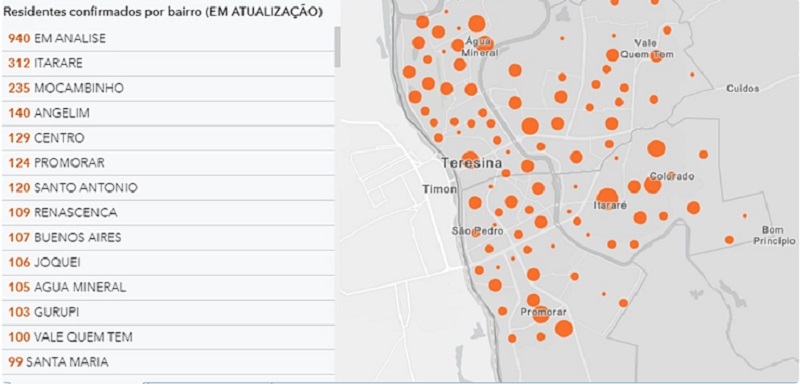Viewport: 800px width, 384px height.
Task: Choose SANTO ANTONIO in the list
Action: [x=168, y=188]
